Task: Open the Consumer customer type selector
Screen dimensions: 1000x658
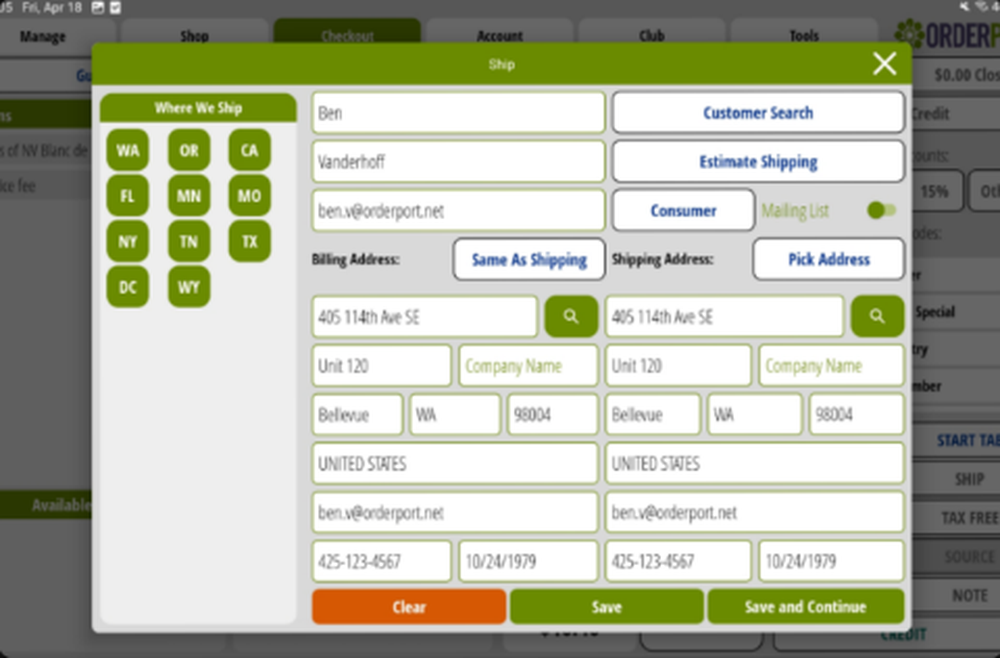Action: (684, 210)
